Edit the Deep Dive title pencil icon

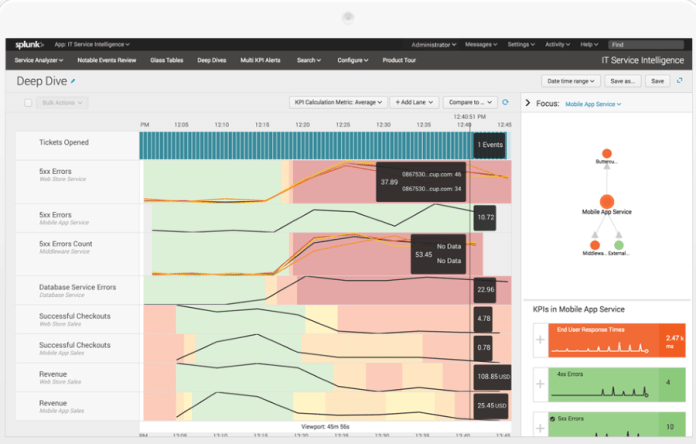(73, 81)
